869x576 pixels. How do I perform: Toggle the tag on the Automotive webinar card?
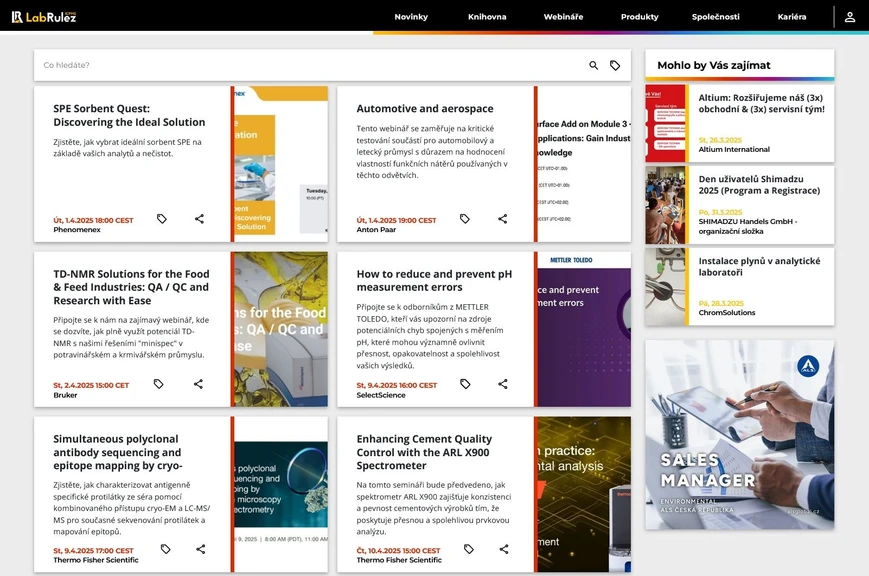464,218
